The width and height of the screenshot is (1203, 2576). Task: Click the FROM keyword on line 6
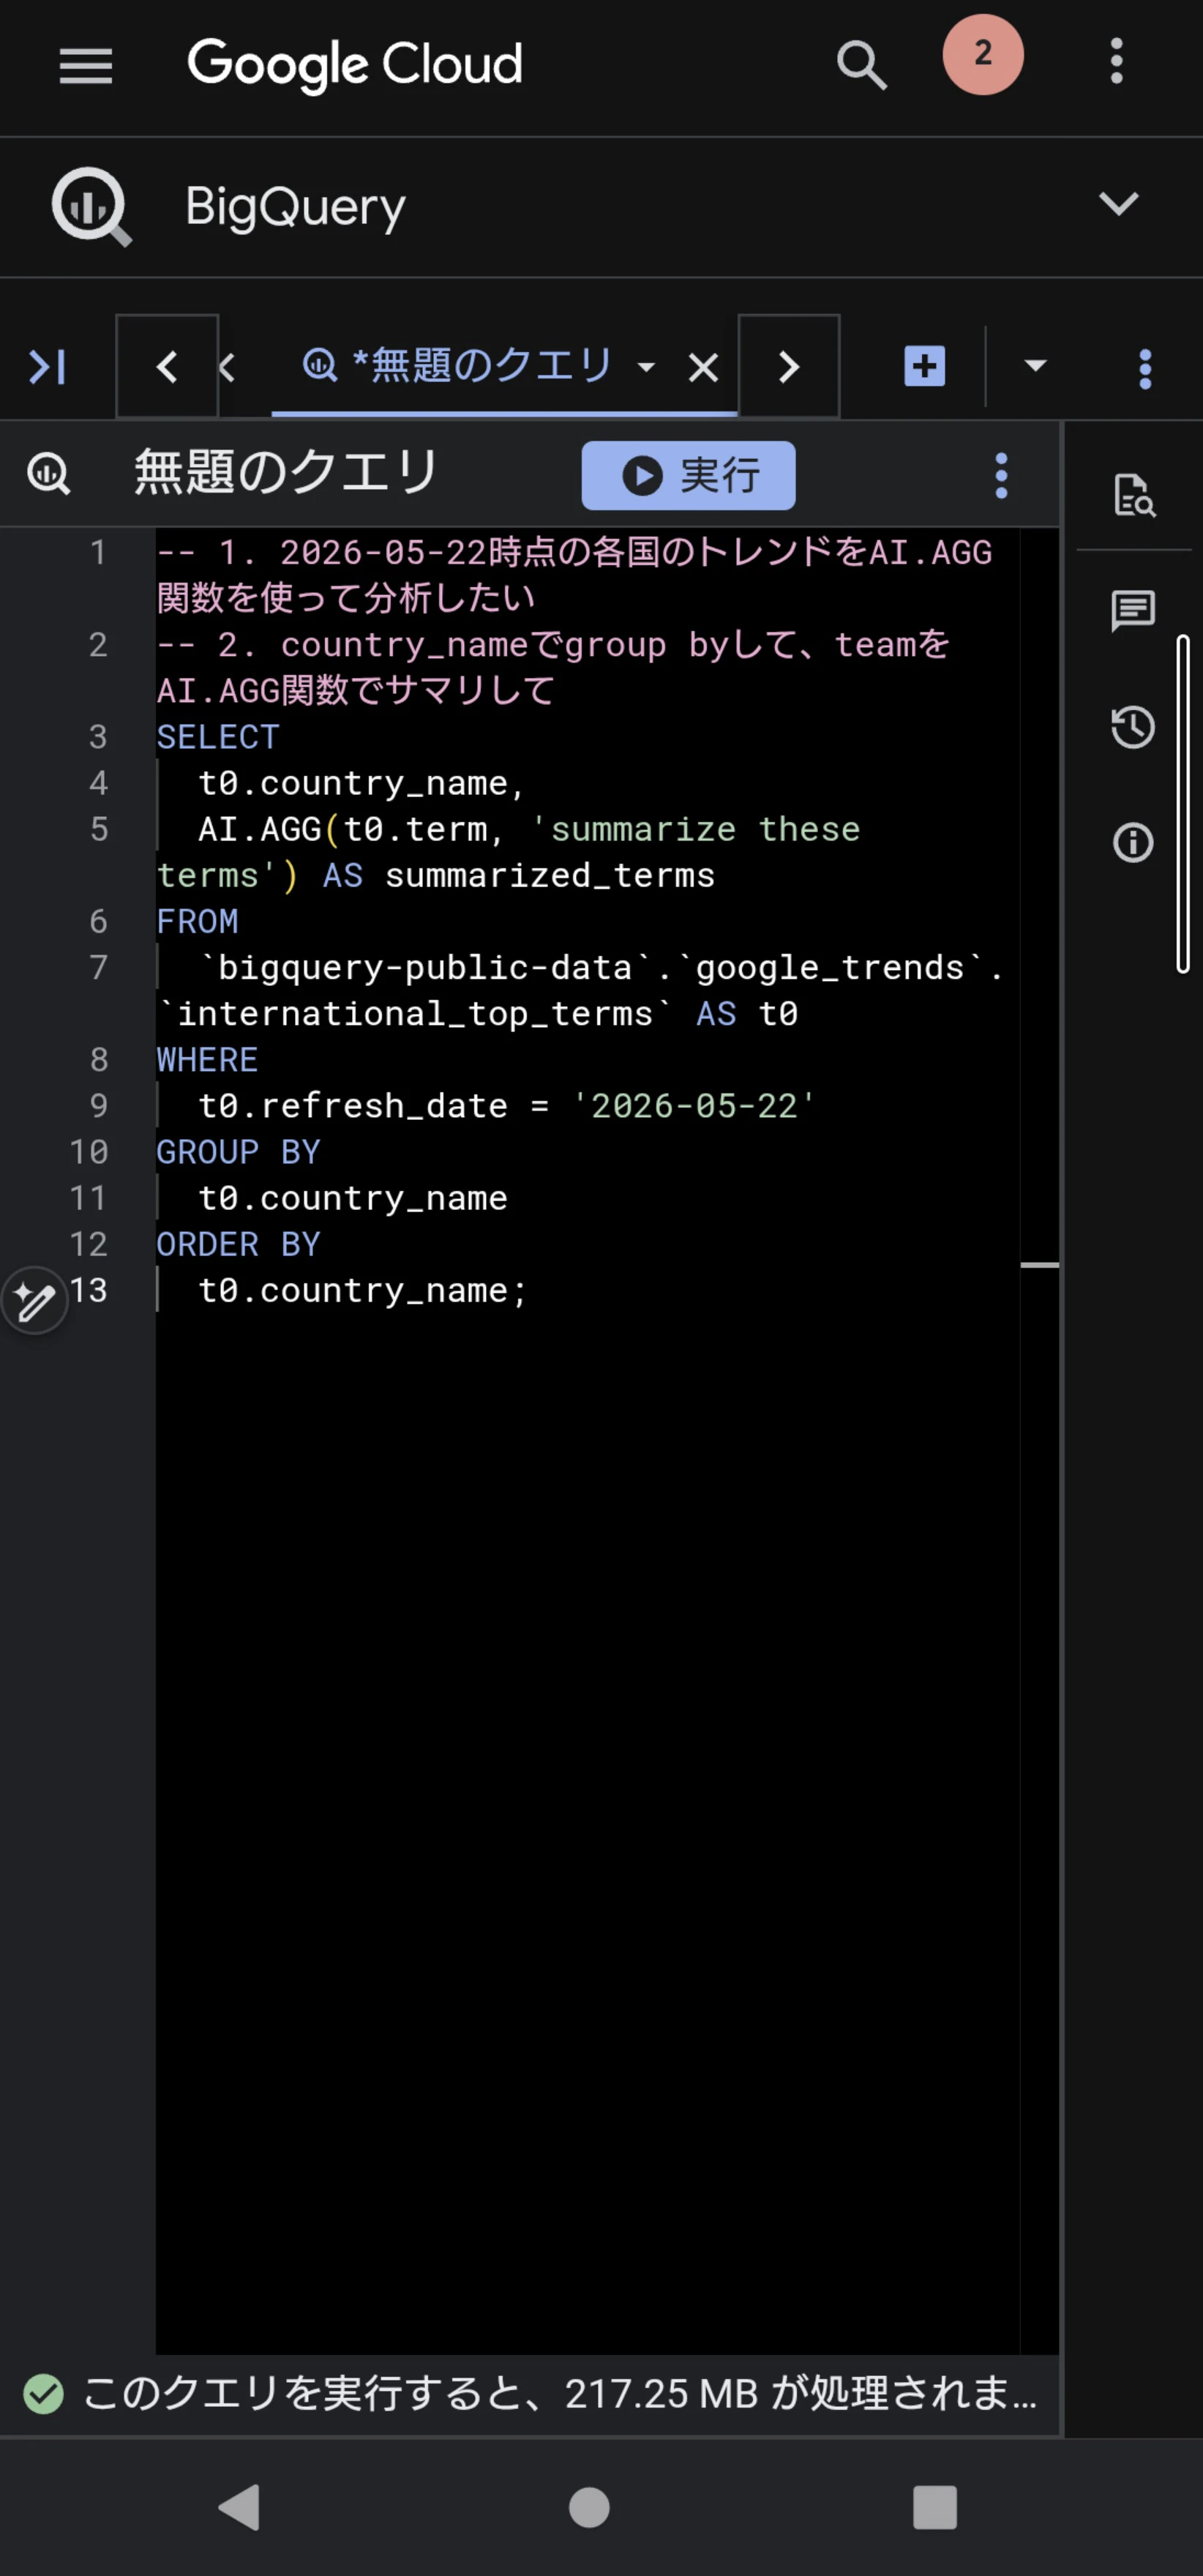pos(198,921)
